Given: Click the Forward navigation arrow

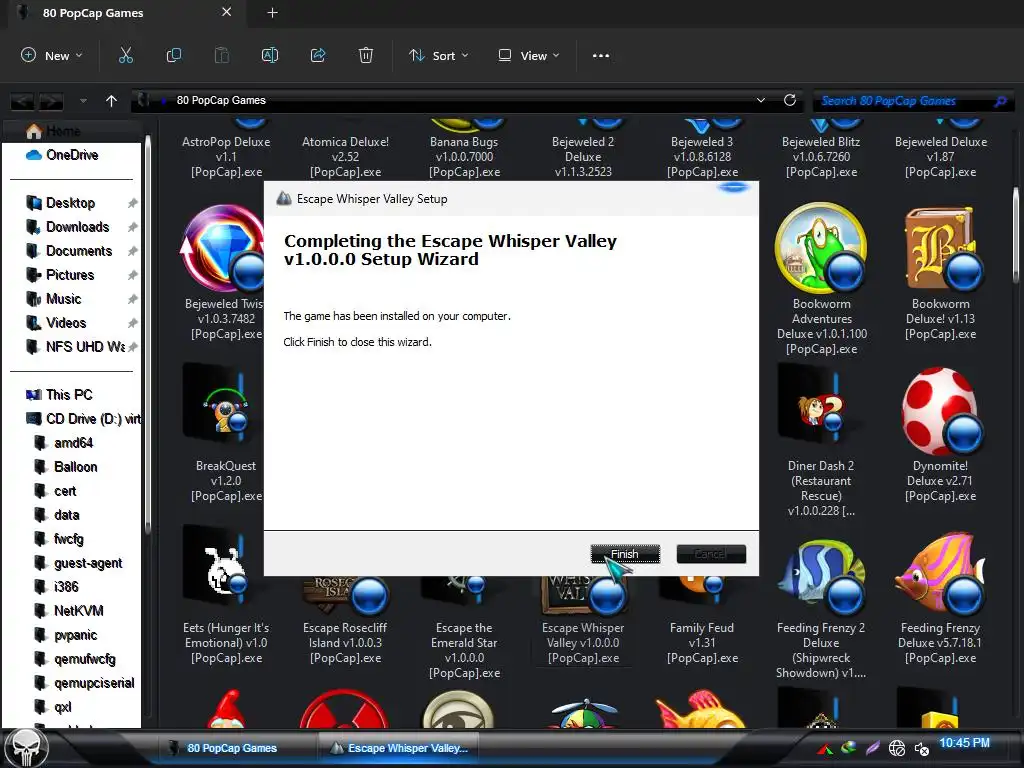Looking at the screenshot, I should pyautogui.click(x=51, y=101).
